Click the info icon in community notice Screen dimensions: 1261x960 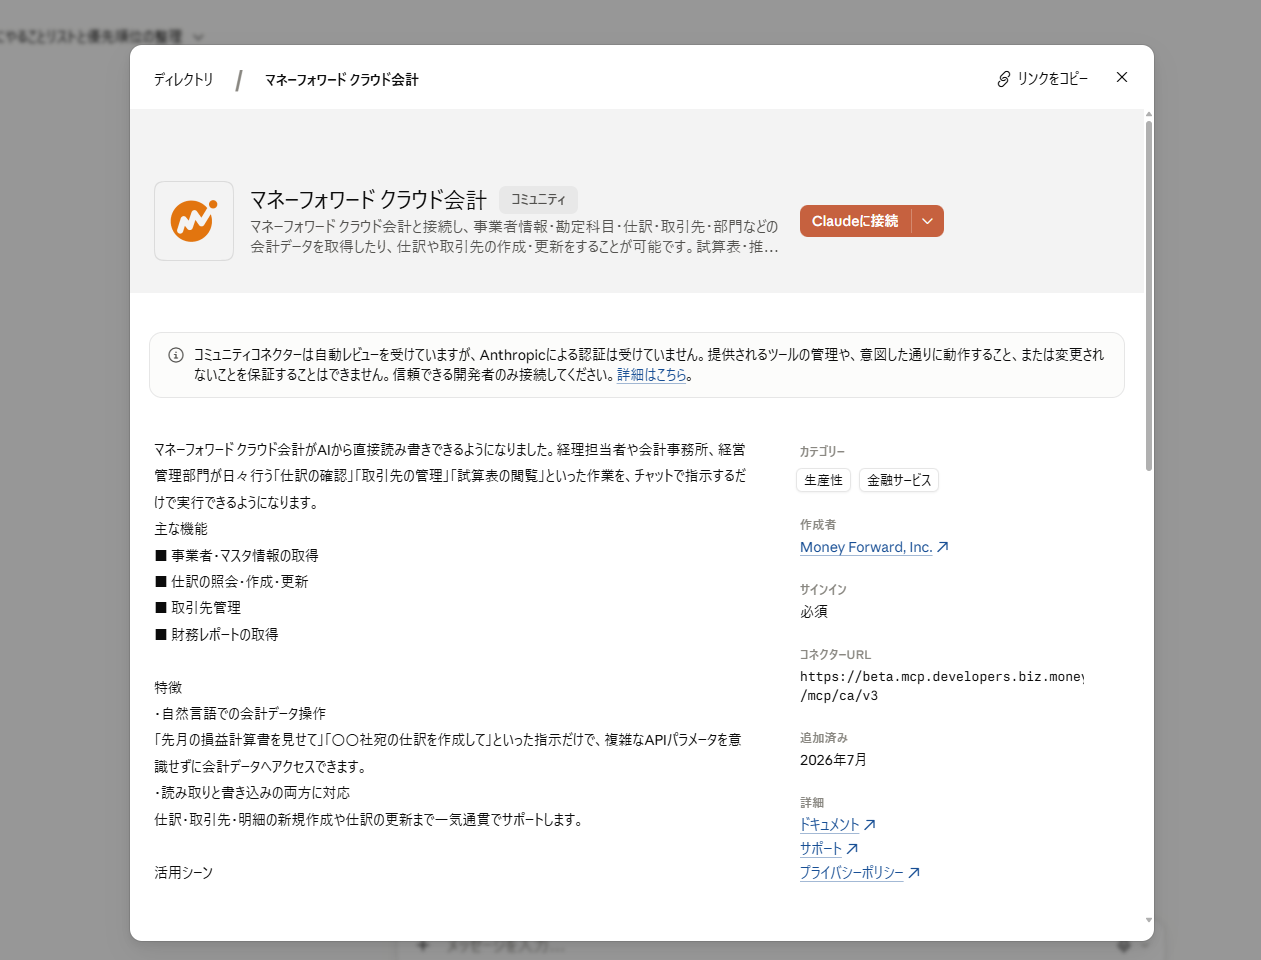(x=176, y=355)
